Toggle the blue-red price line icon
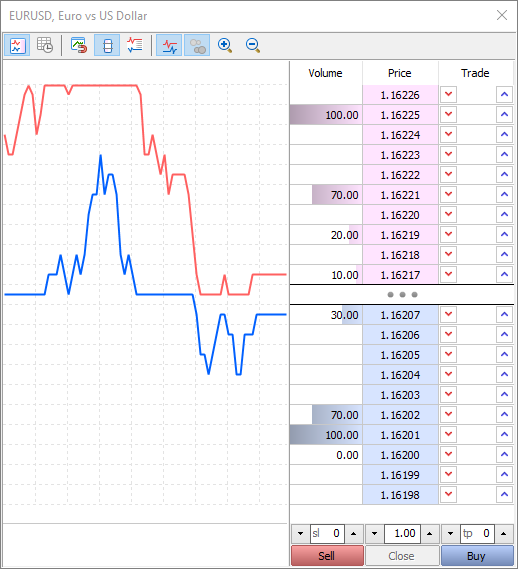 click(169, 46)
